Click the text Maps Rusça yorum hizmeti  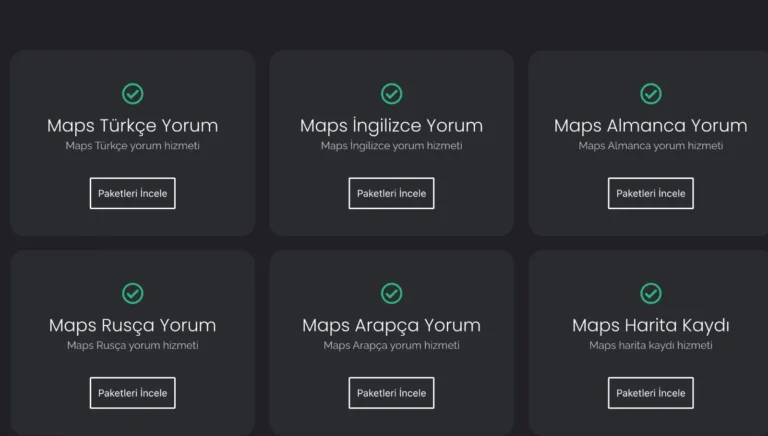pos(133,346)
